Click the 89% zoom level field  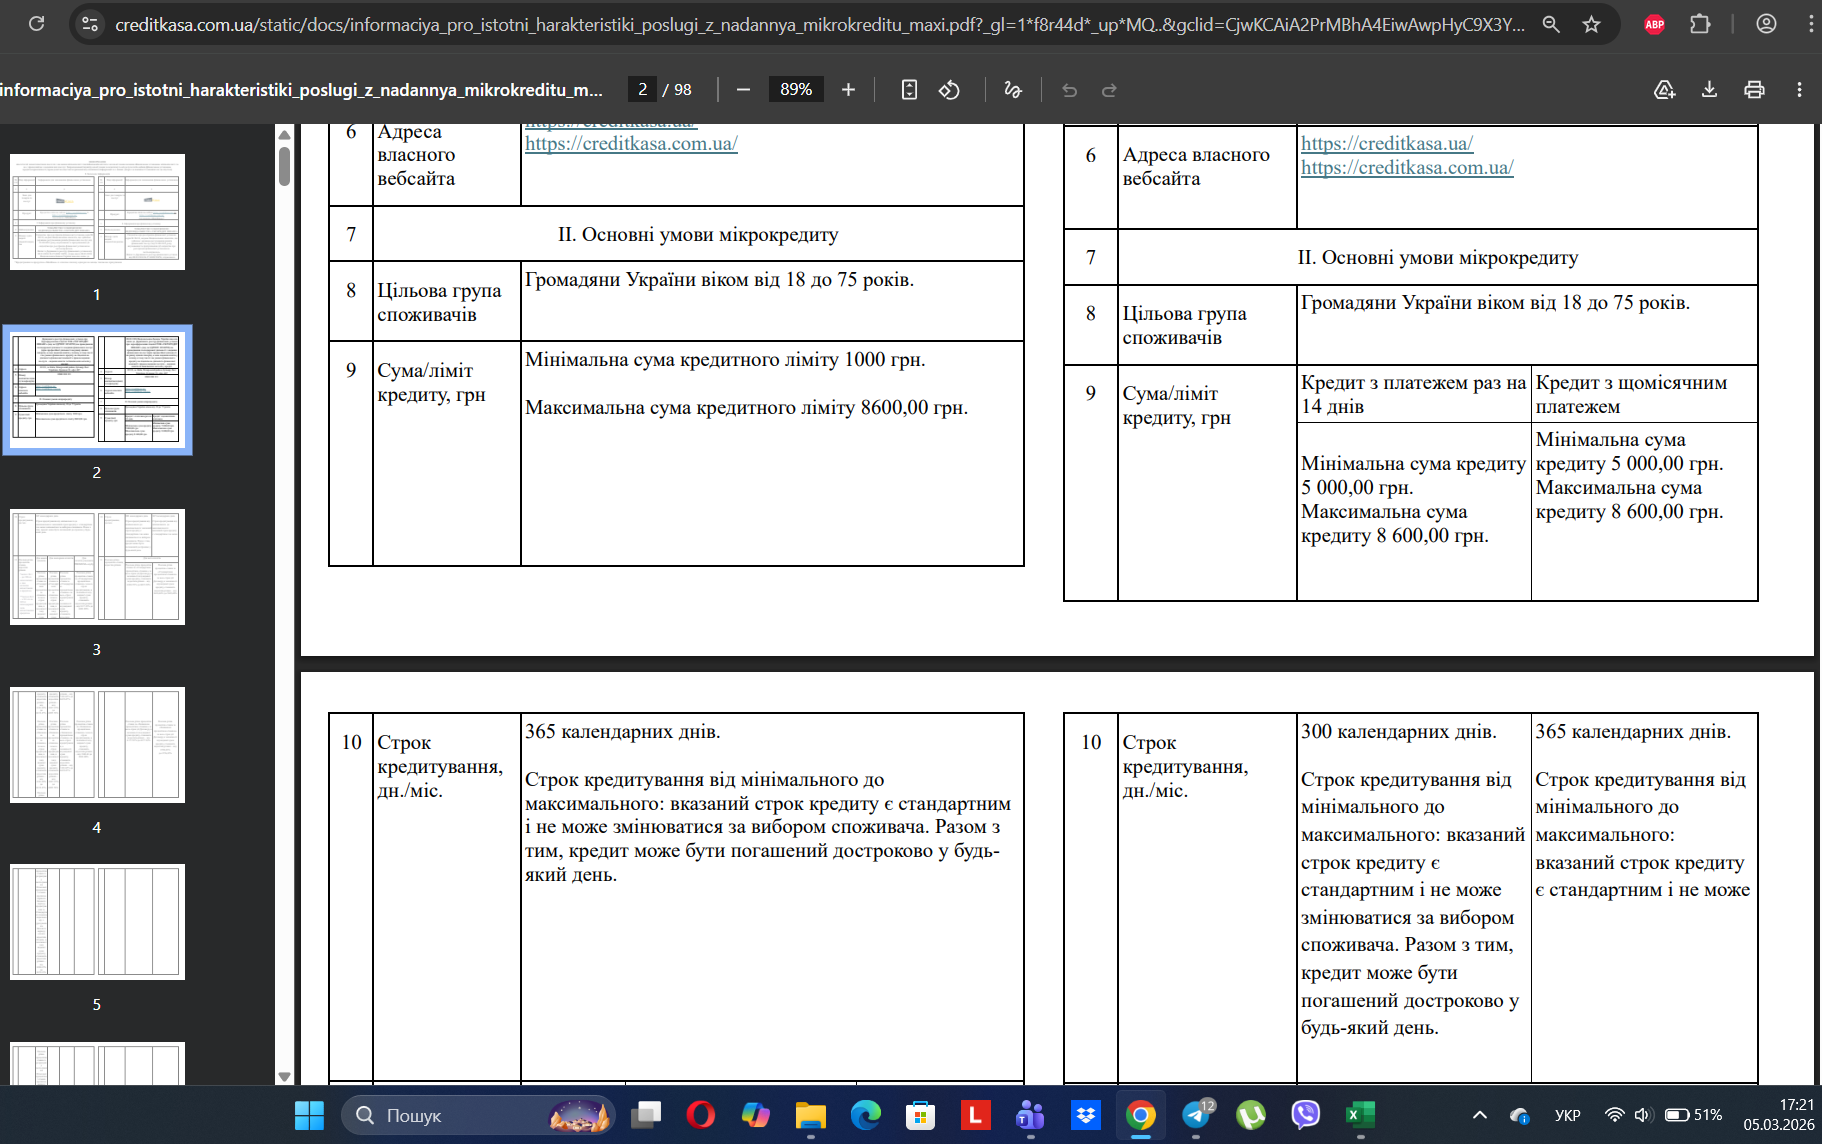point(796,90)
